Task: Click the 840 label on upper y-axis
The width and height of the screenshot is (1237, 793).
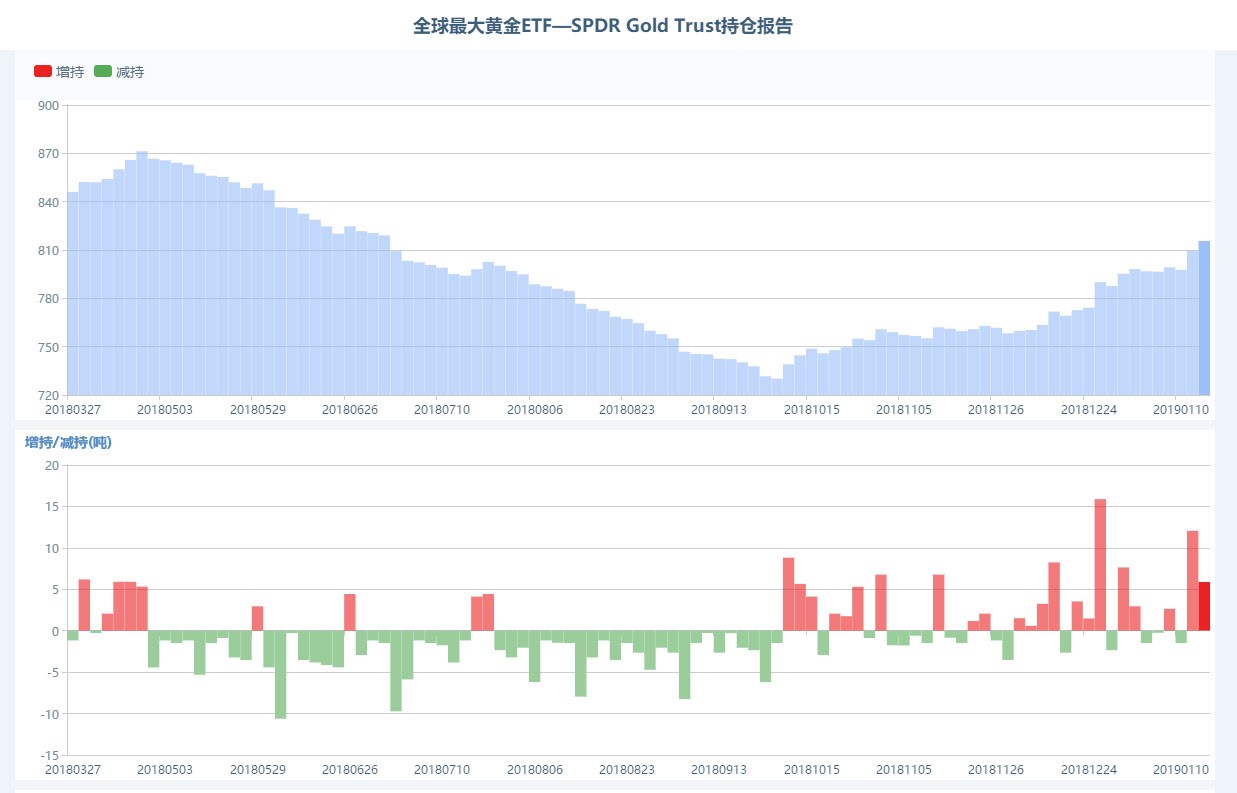Action: click(49, 202)
